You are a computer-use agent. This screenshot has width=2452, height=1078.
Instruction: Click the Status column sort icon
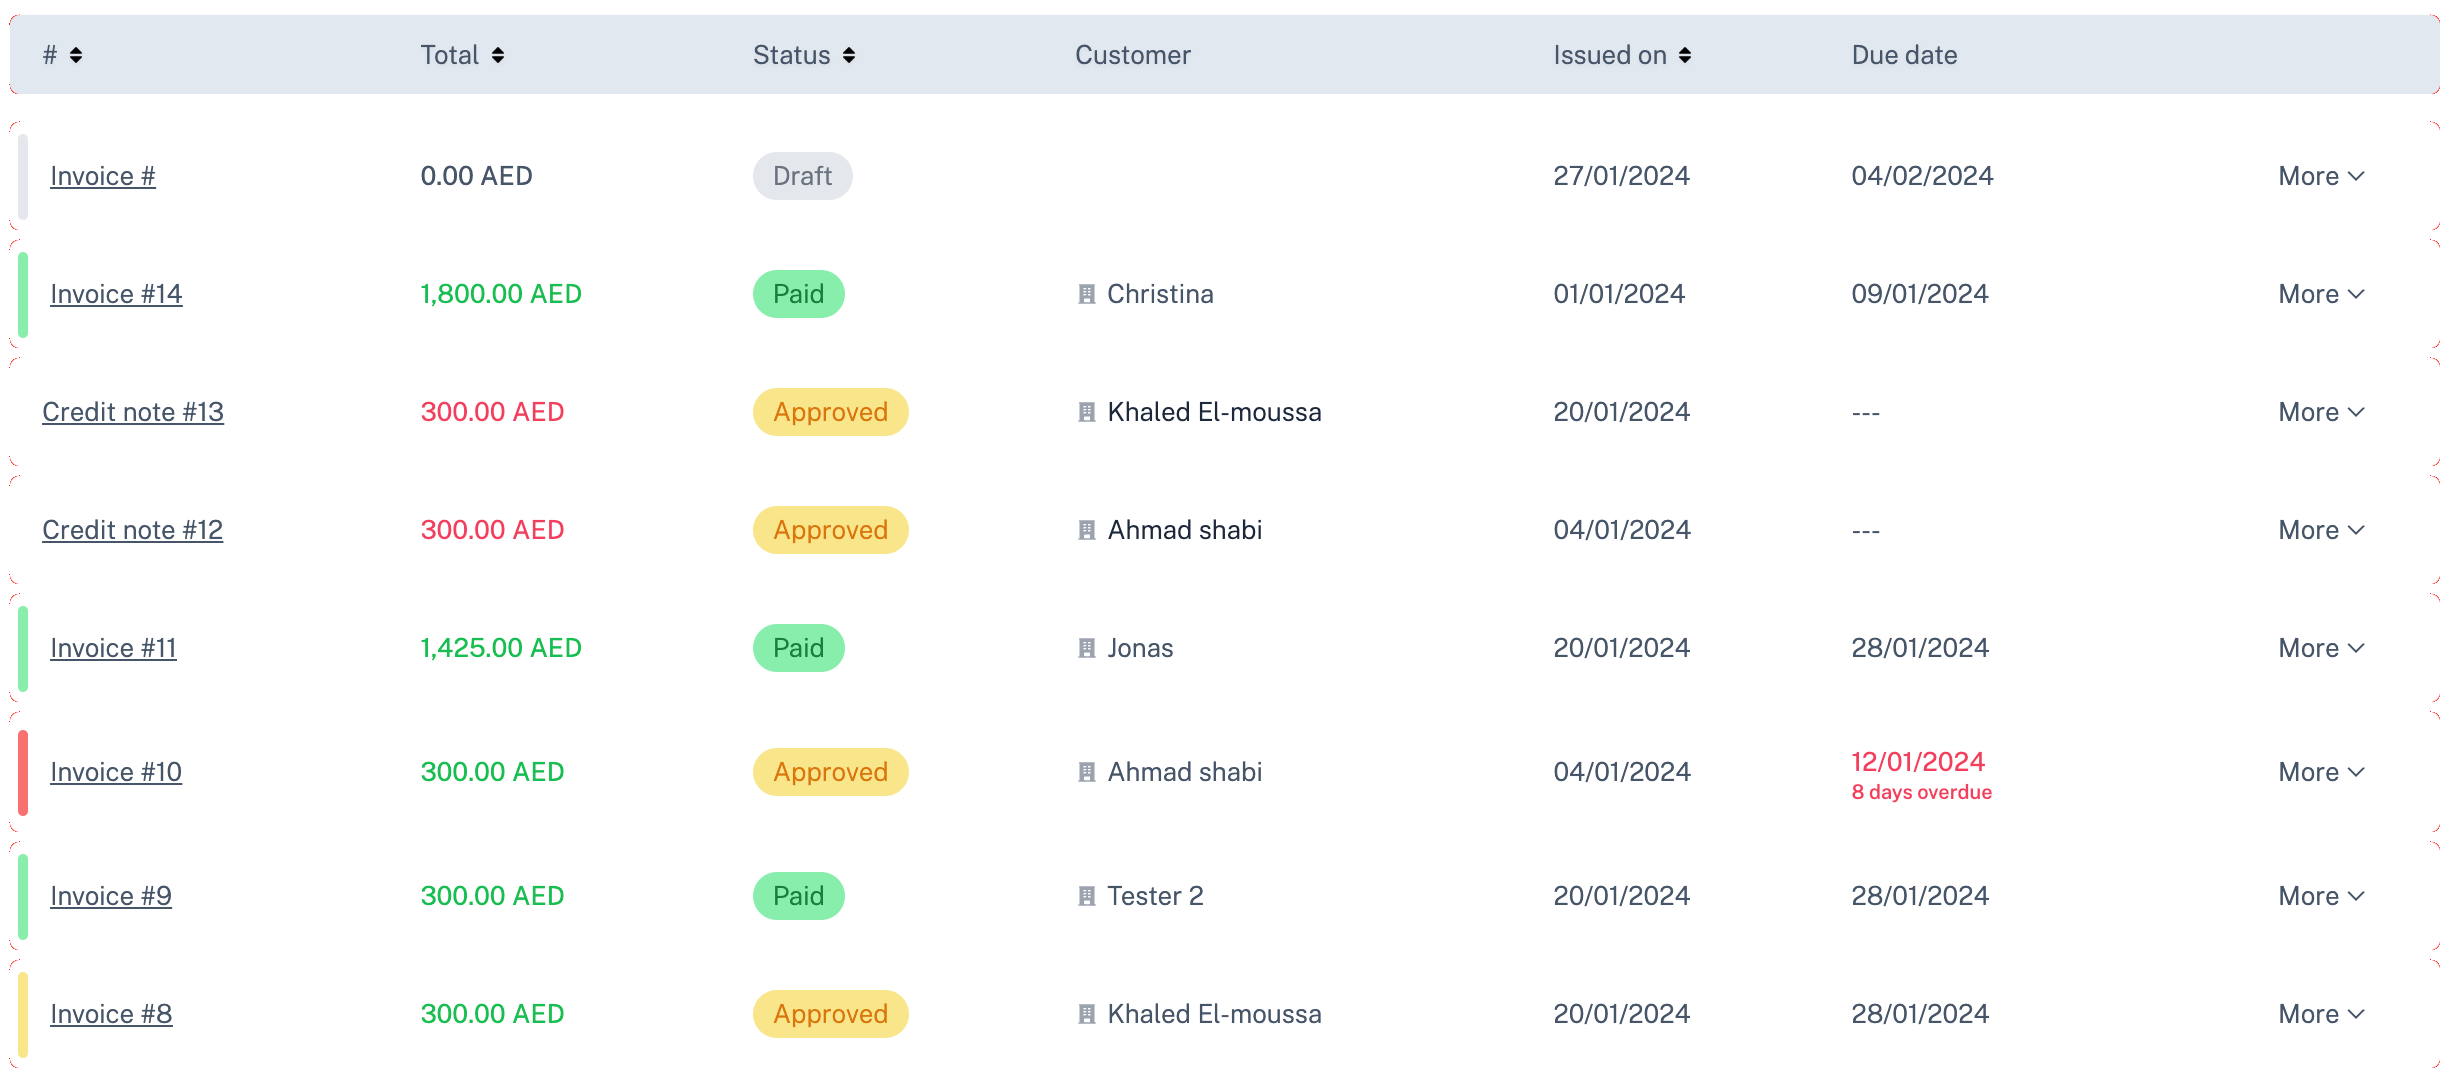(849, 55)
